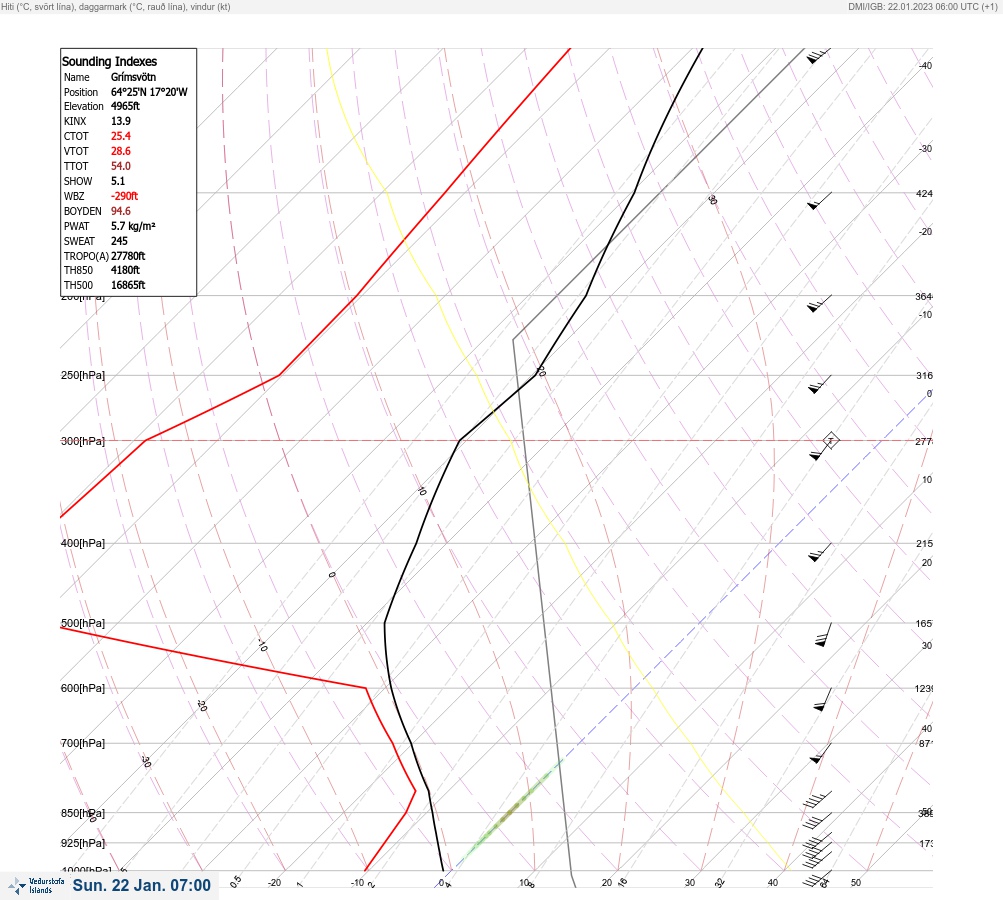
Task: Click the BOYDEN value '94.6'
Action: [121, 211]
